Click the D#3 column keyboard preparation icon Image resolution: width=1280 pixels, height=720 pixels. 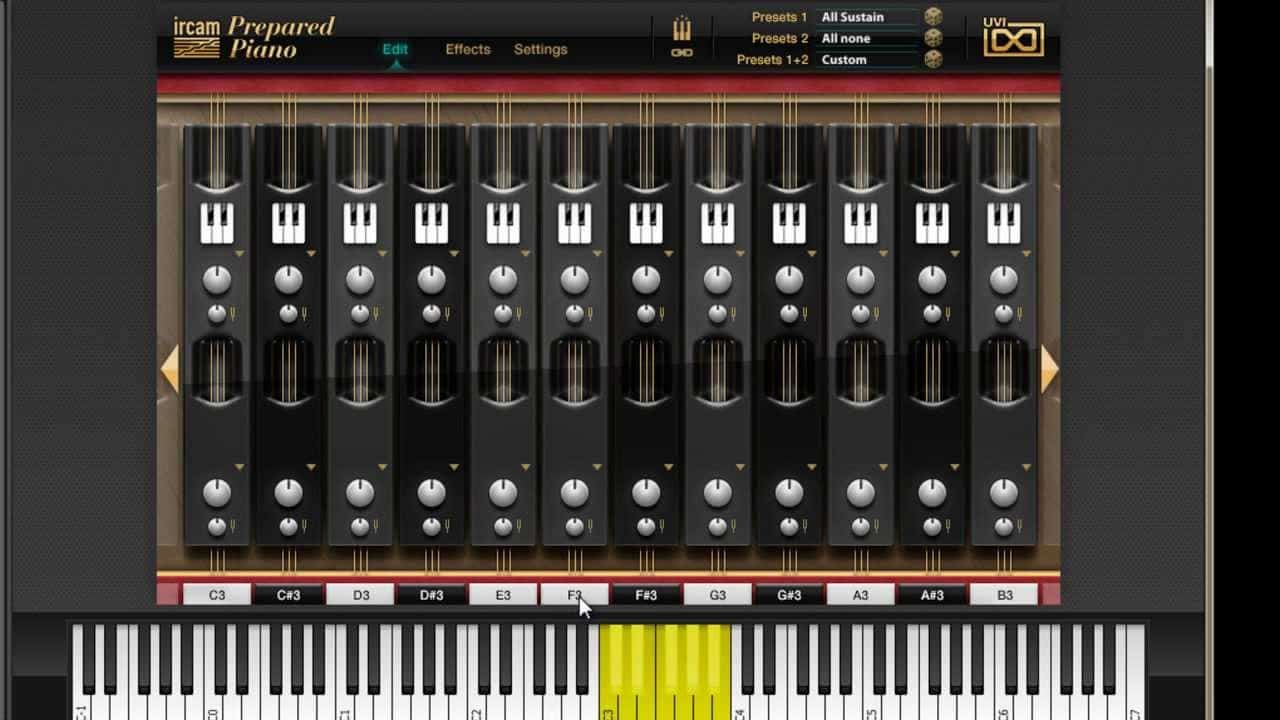432,224
